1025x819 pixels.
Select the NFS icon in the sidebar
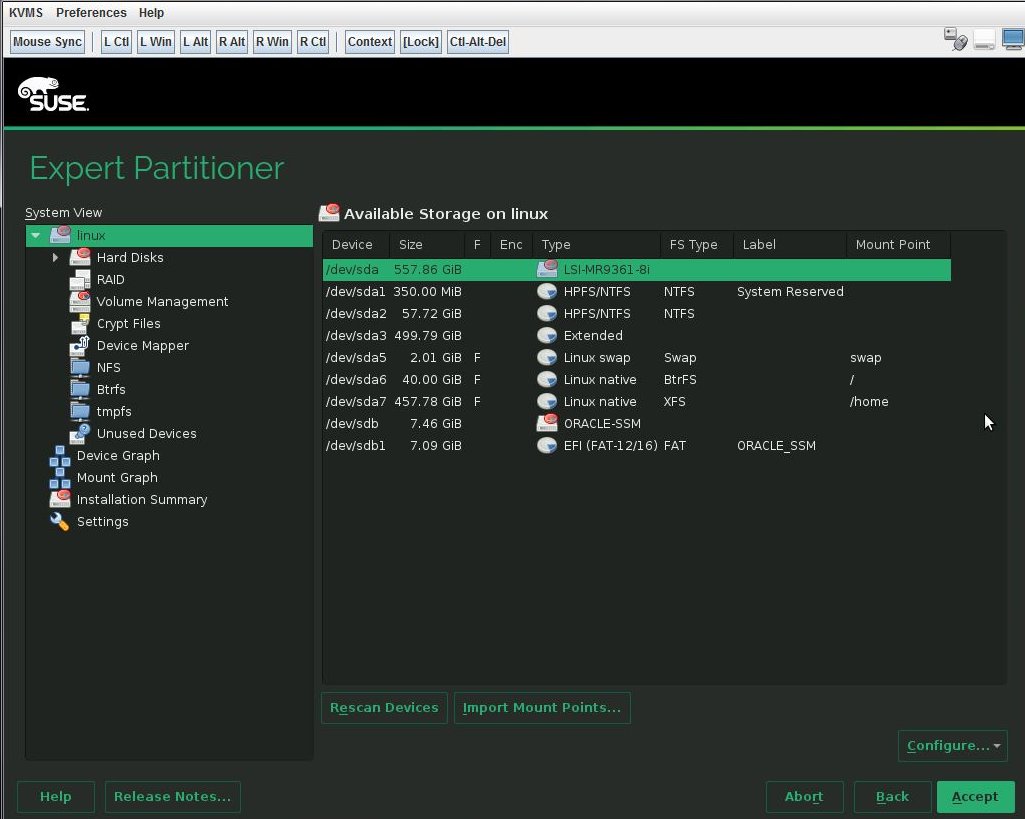tap(80, 367)
